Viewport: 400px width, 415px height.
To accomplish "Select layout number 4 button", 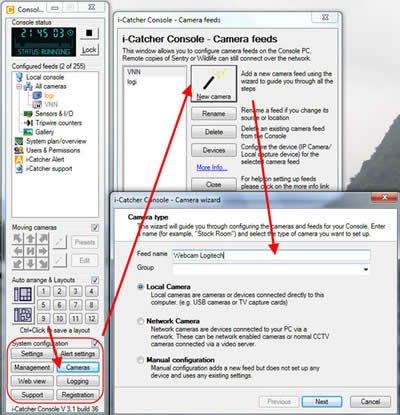I will [91, 291].
